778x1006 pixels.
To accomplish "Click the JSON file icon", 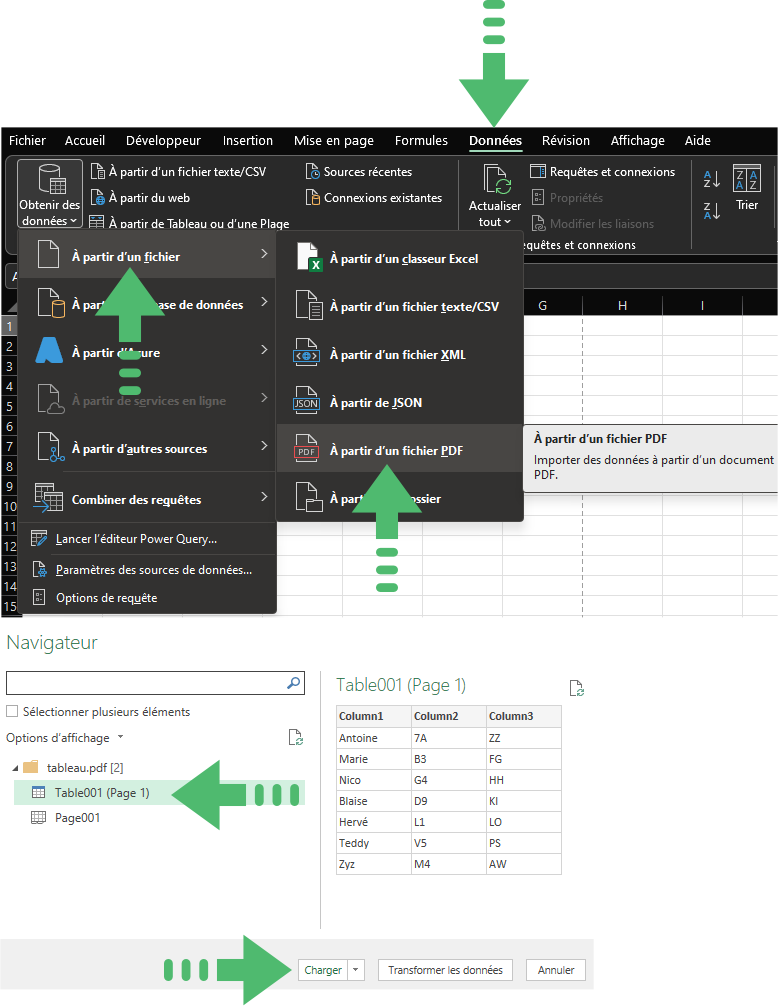I will coord(307,400).
